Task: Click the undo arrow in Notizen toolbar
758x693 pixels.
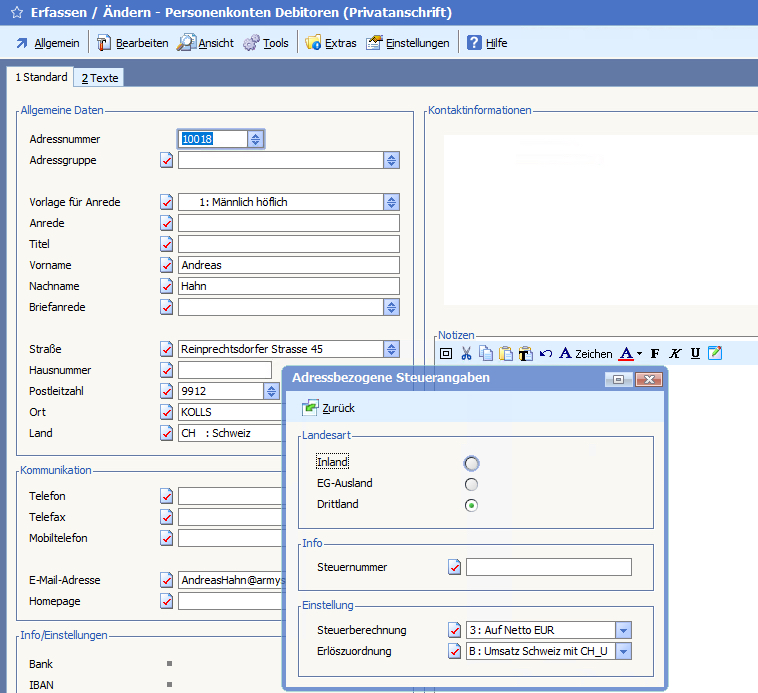Action: click(x=545, y=353)
